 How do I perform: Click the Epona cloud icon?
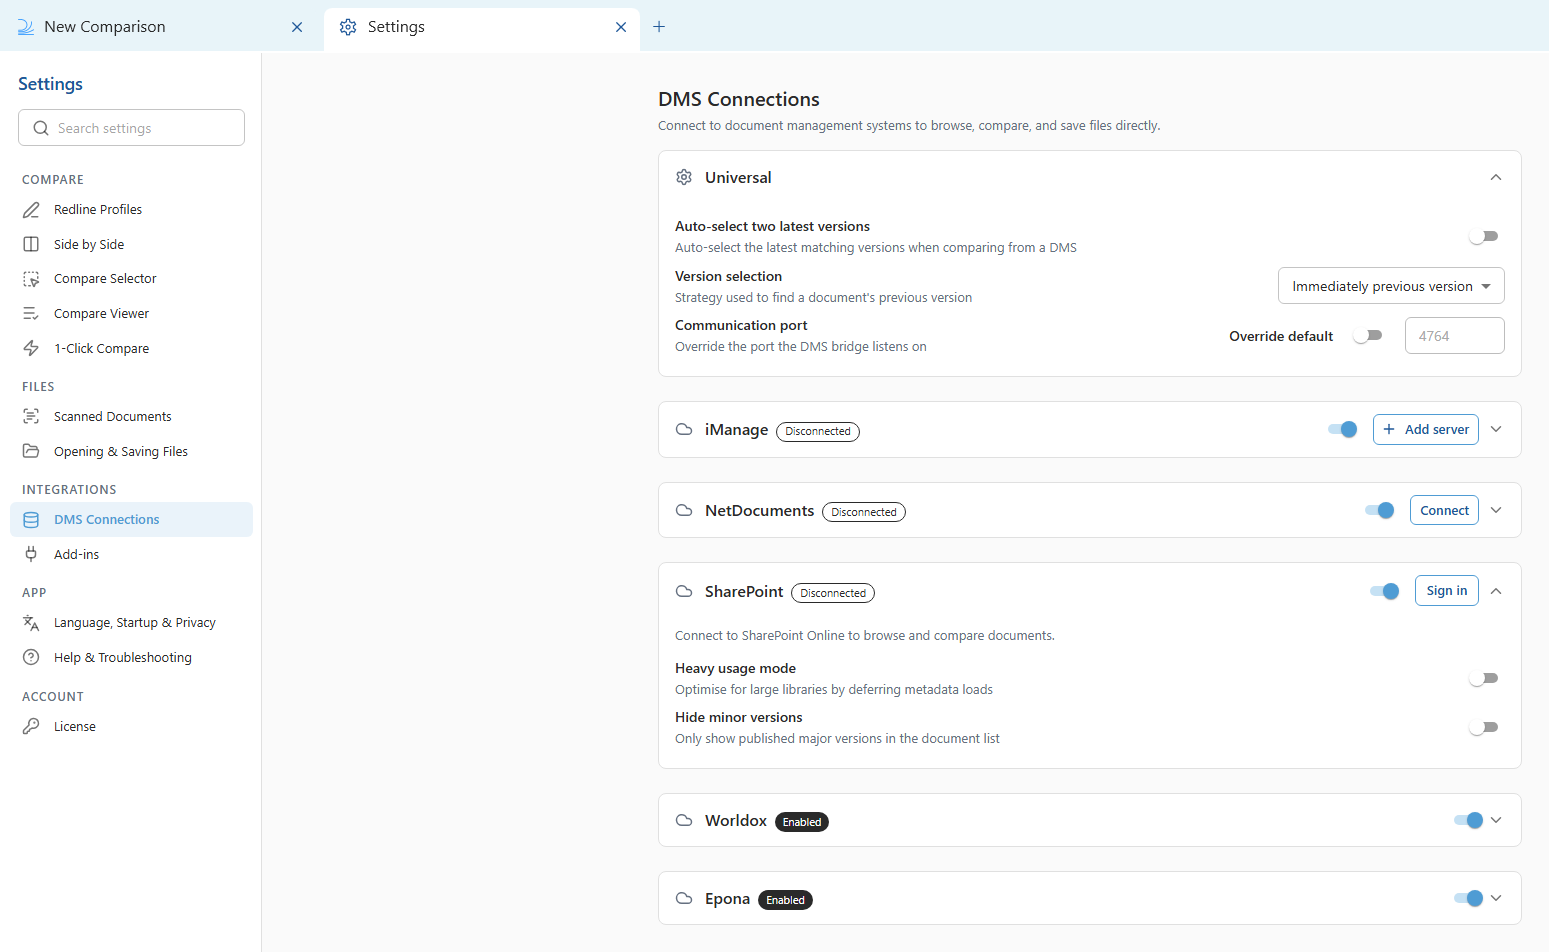click(x=684, y=898)
